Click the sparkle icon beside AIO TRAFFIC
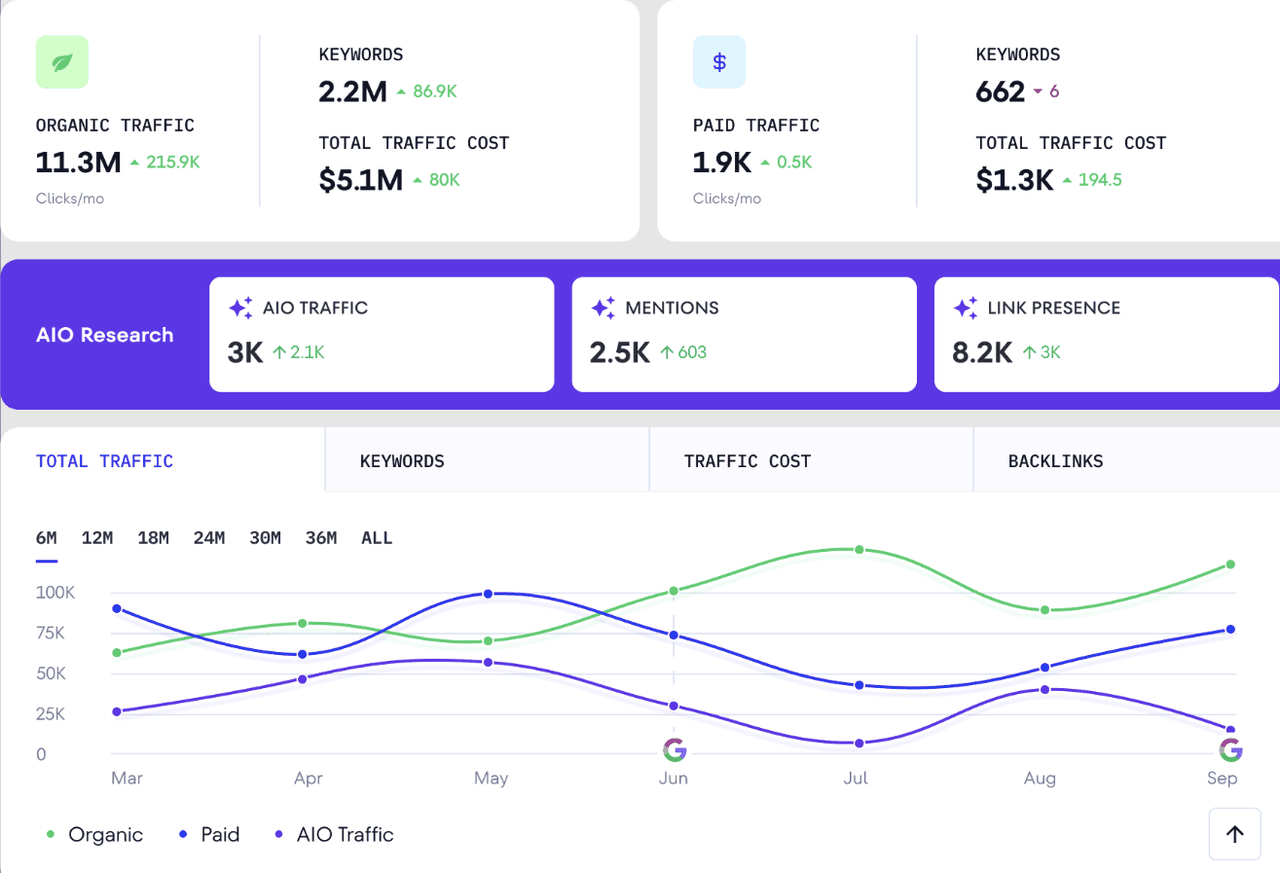1280x873 pixels. click(x=241, y=308)
